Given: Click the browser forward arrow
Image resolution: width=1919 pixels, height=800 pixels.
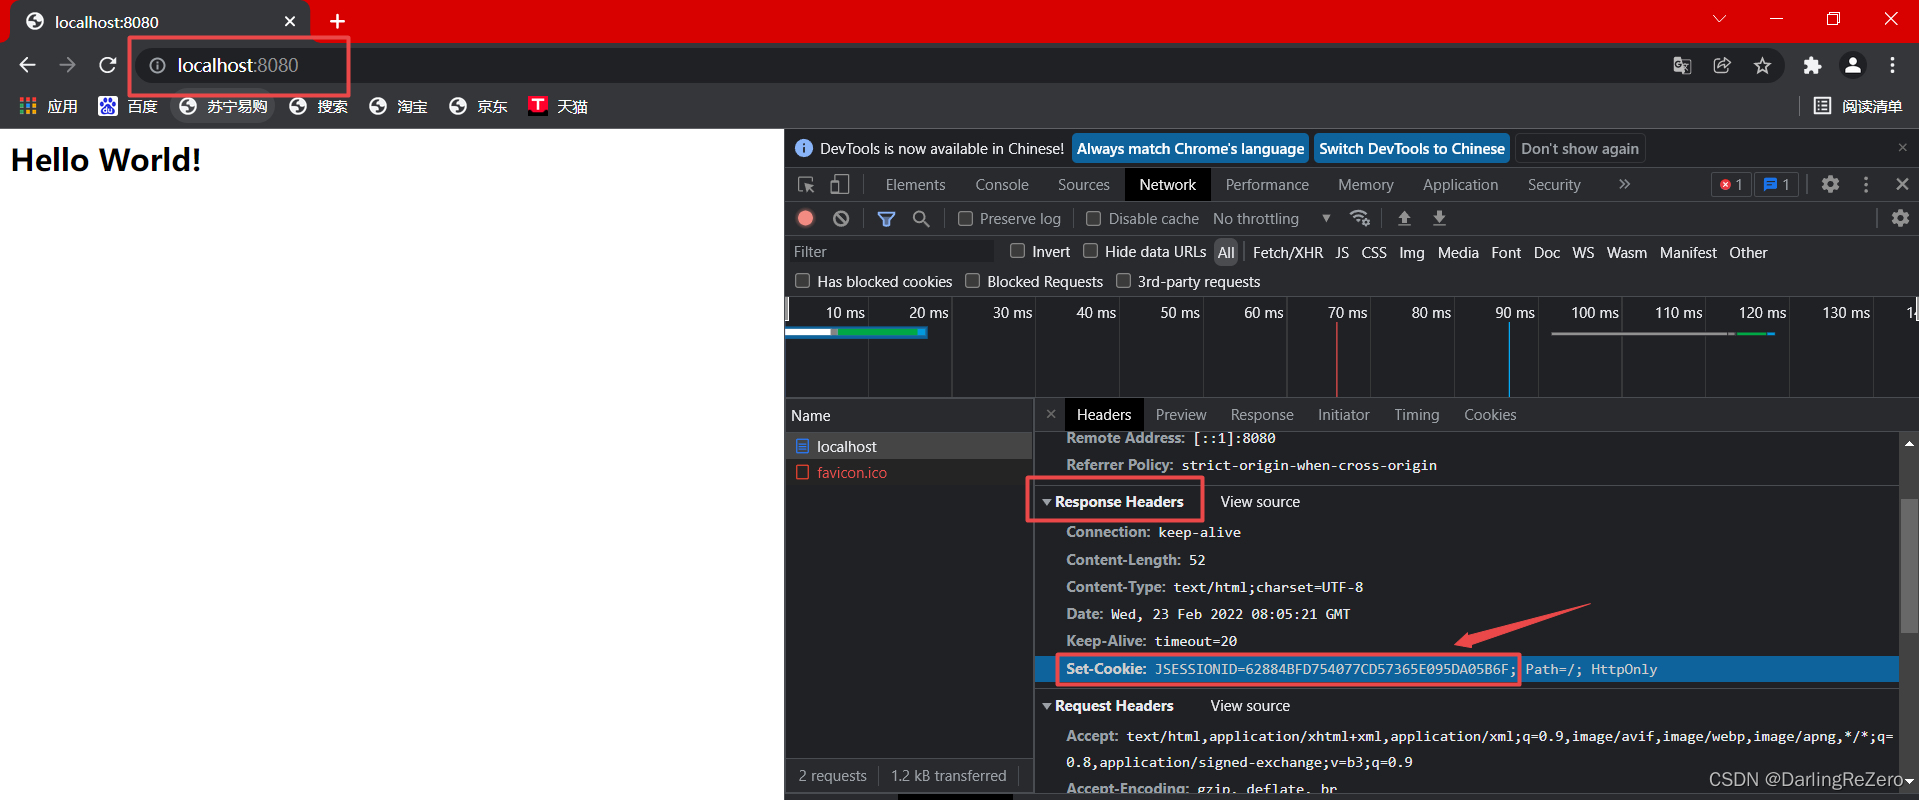Looking at the screenshot, I should (x=67, y=65).
